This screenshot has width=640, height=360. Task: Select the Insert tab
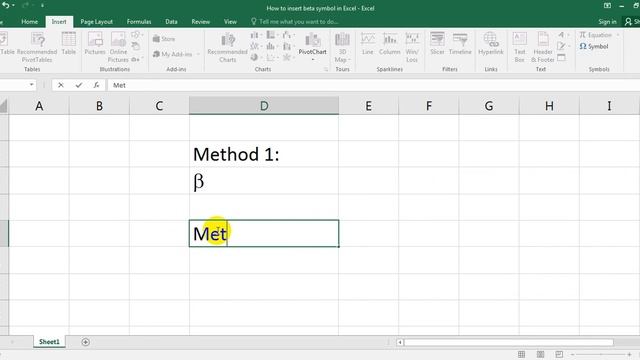coord(59,22)
